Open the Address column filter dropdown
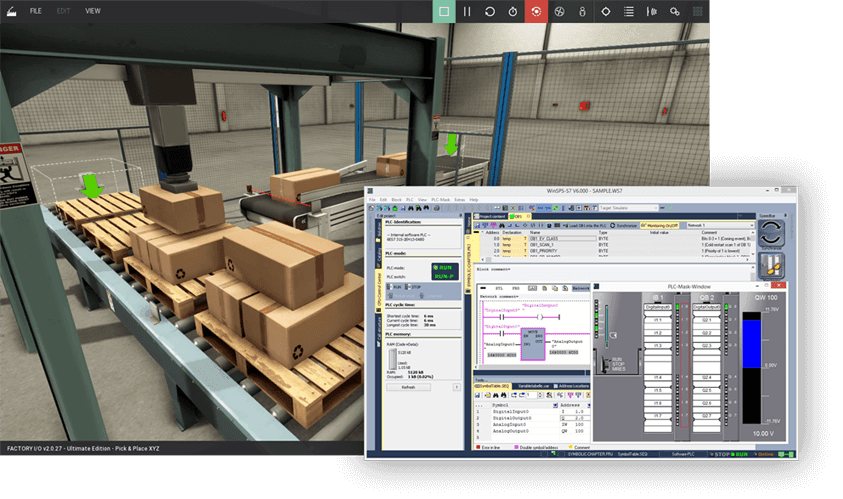 (x=589, y=405)
